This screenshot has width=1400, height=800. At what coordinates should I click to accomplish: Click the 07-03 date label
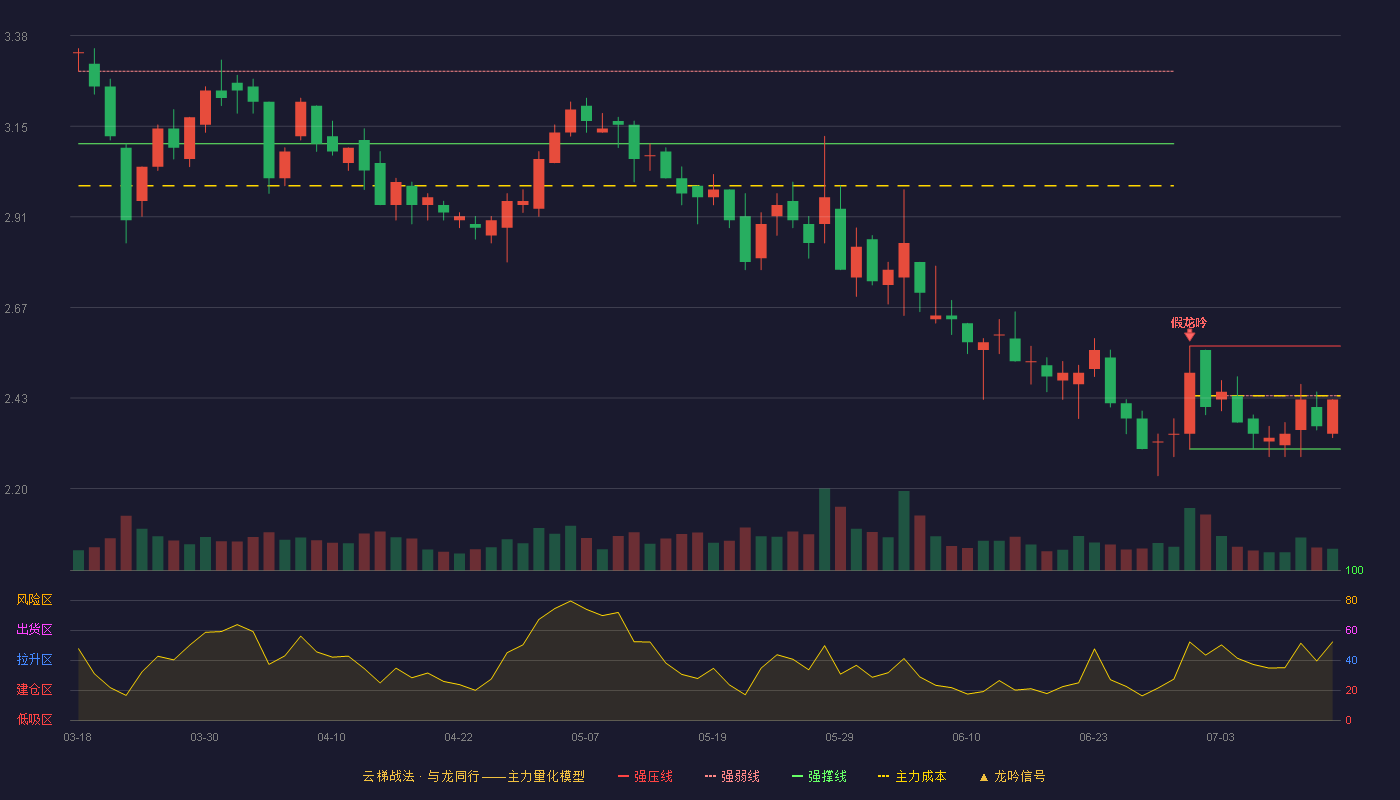1220,737
